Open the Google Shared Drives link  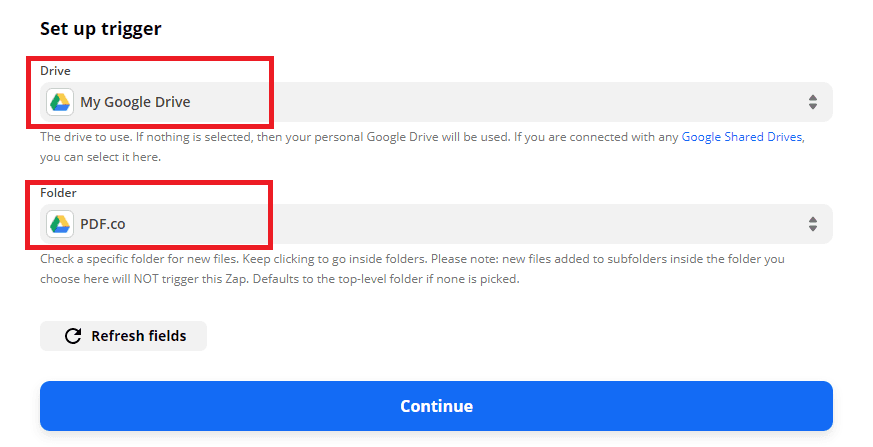pos(741,137)
